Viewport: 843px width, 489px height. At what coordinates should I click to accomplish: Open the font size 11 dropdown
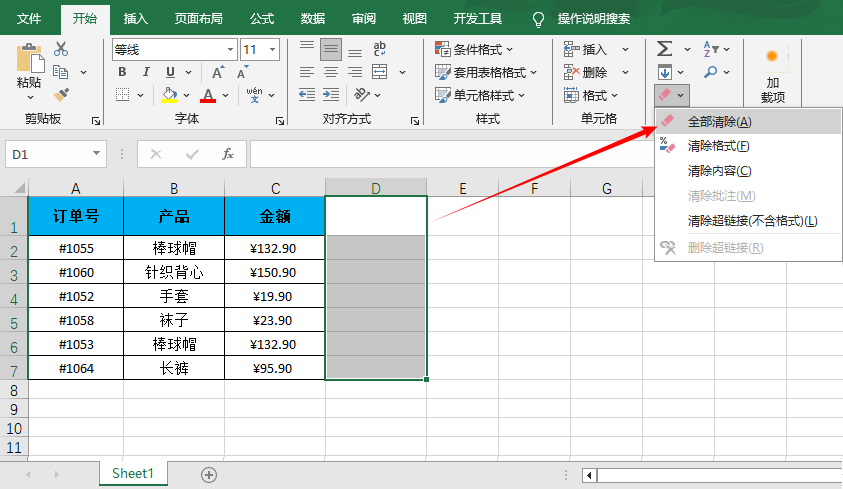(273, 49)
